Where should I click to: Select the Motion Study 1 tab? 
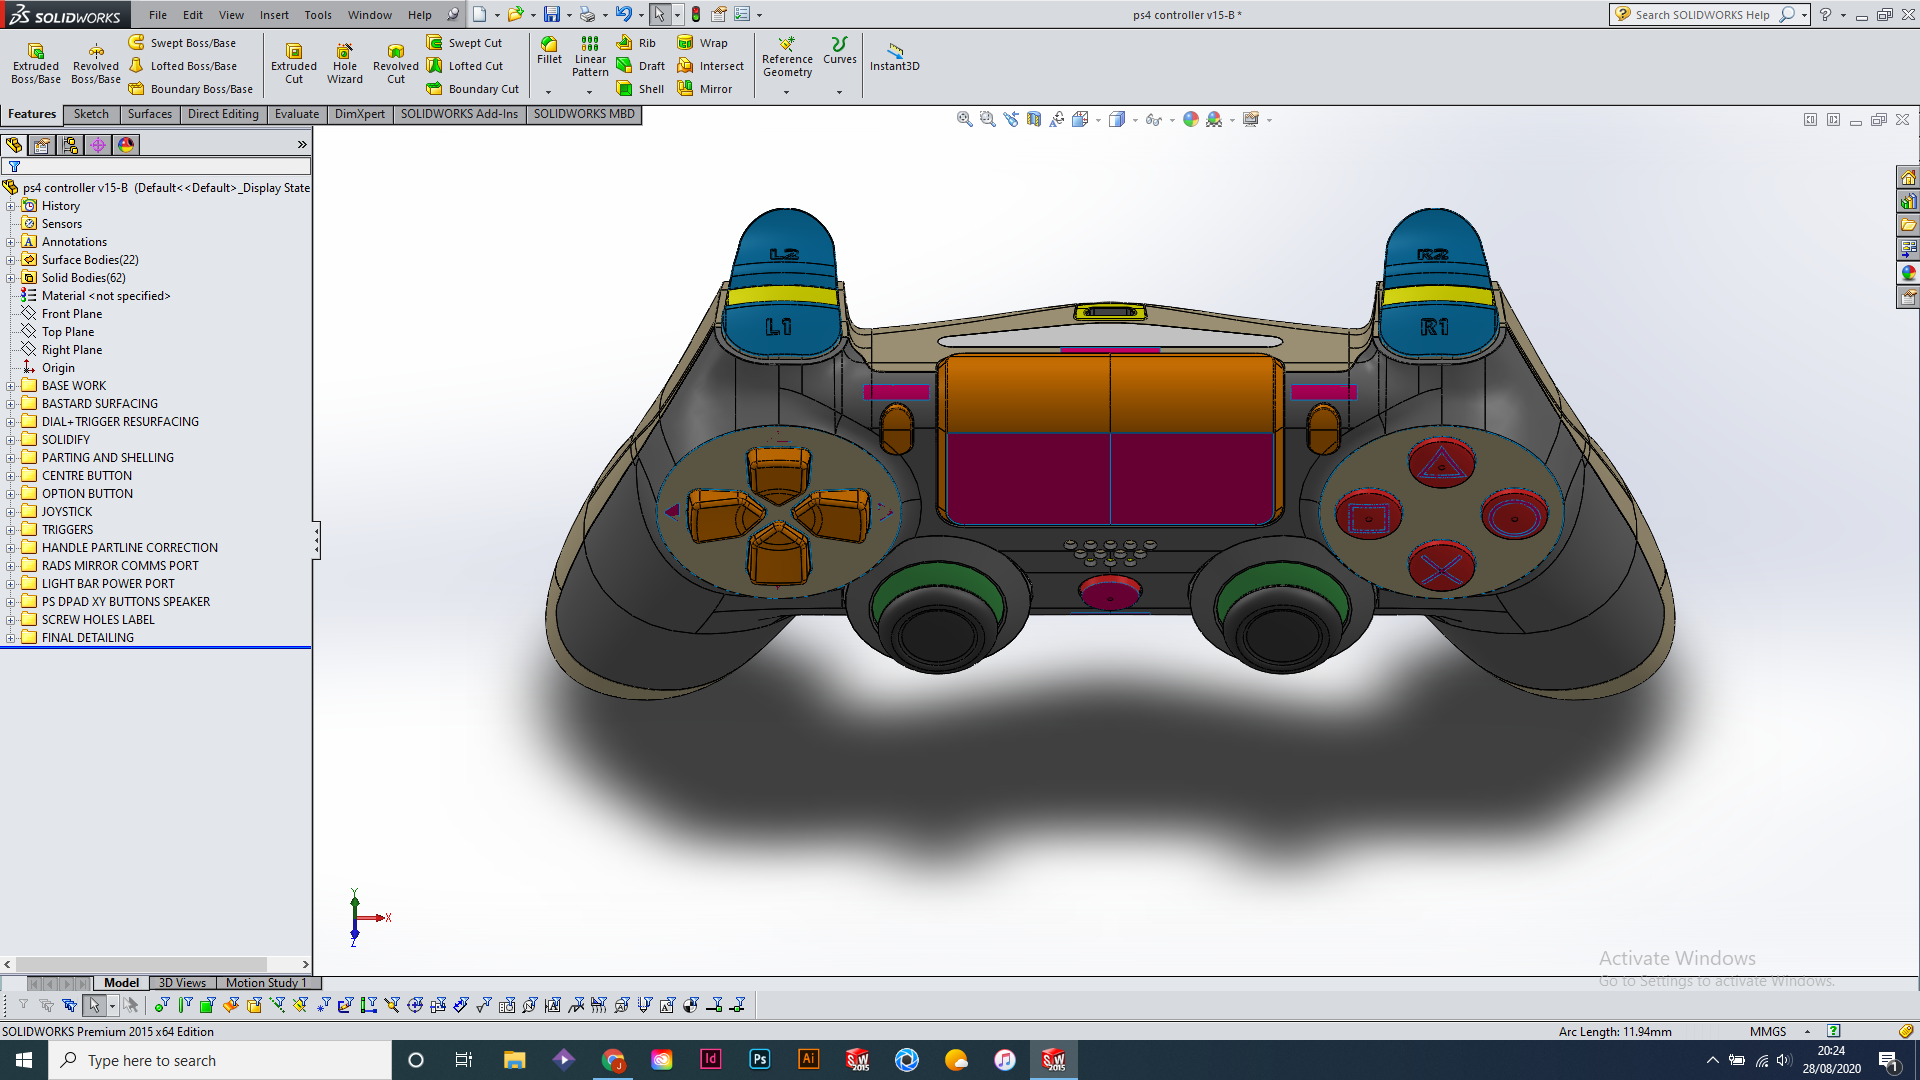[265, 983]
